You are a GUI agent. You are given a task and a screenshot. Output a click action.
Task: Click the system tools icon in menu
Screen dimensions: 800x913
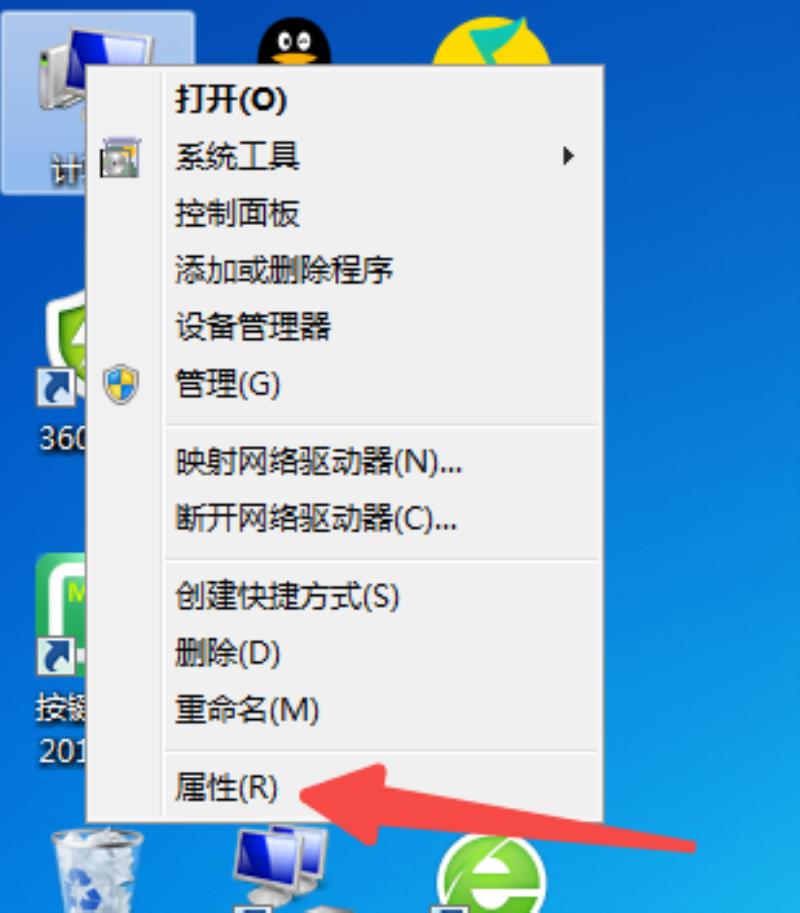pyautogui.click(x=120, y=157)
